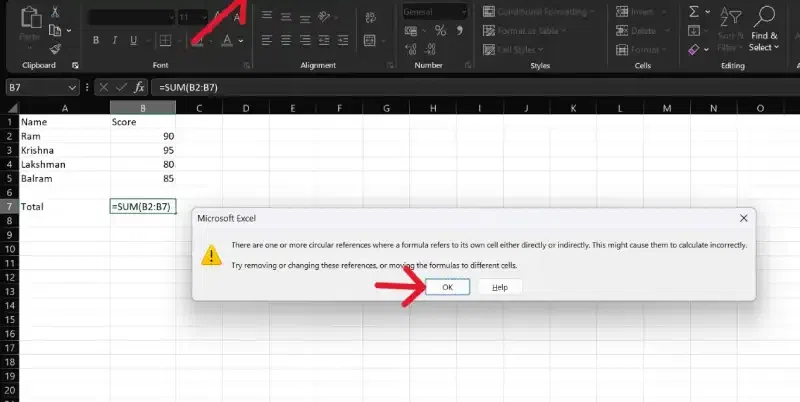
Task: Select Middle Align icon
Action: 286,17
